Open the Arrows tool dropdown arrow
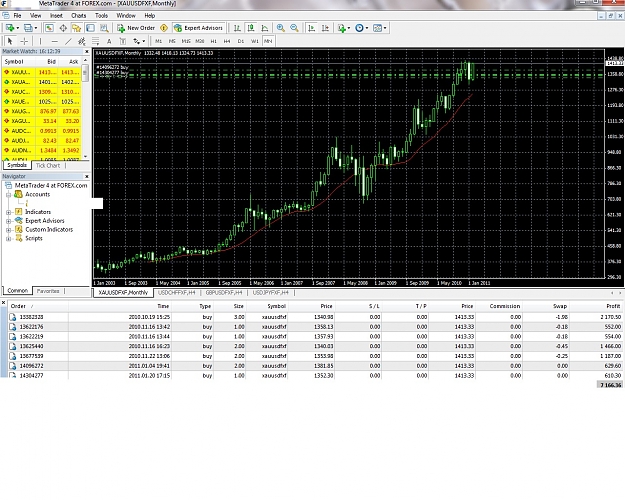The width and height of the screenshot is (625, 500). click(143, 41)
